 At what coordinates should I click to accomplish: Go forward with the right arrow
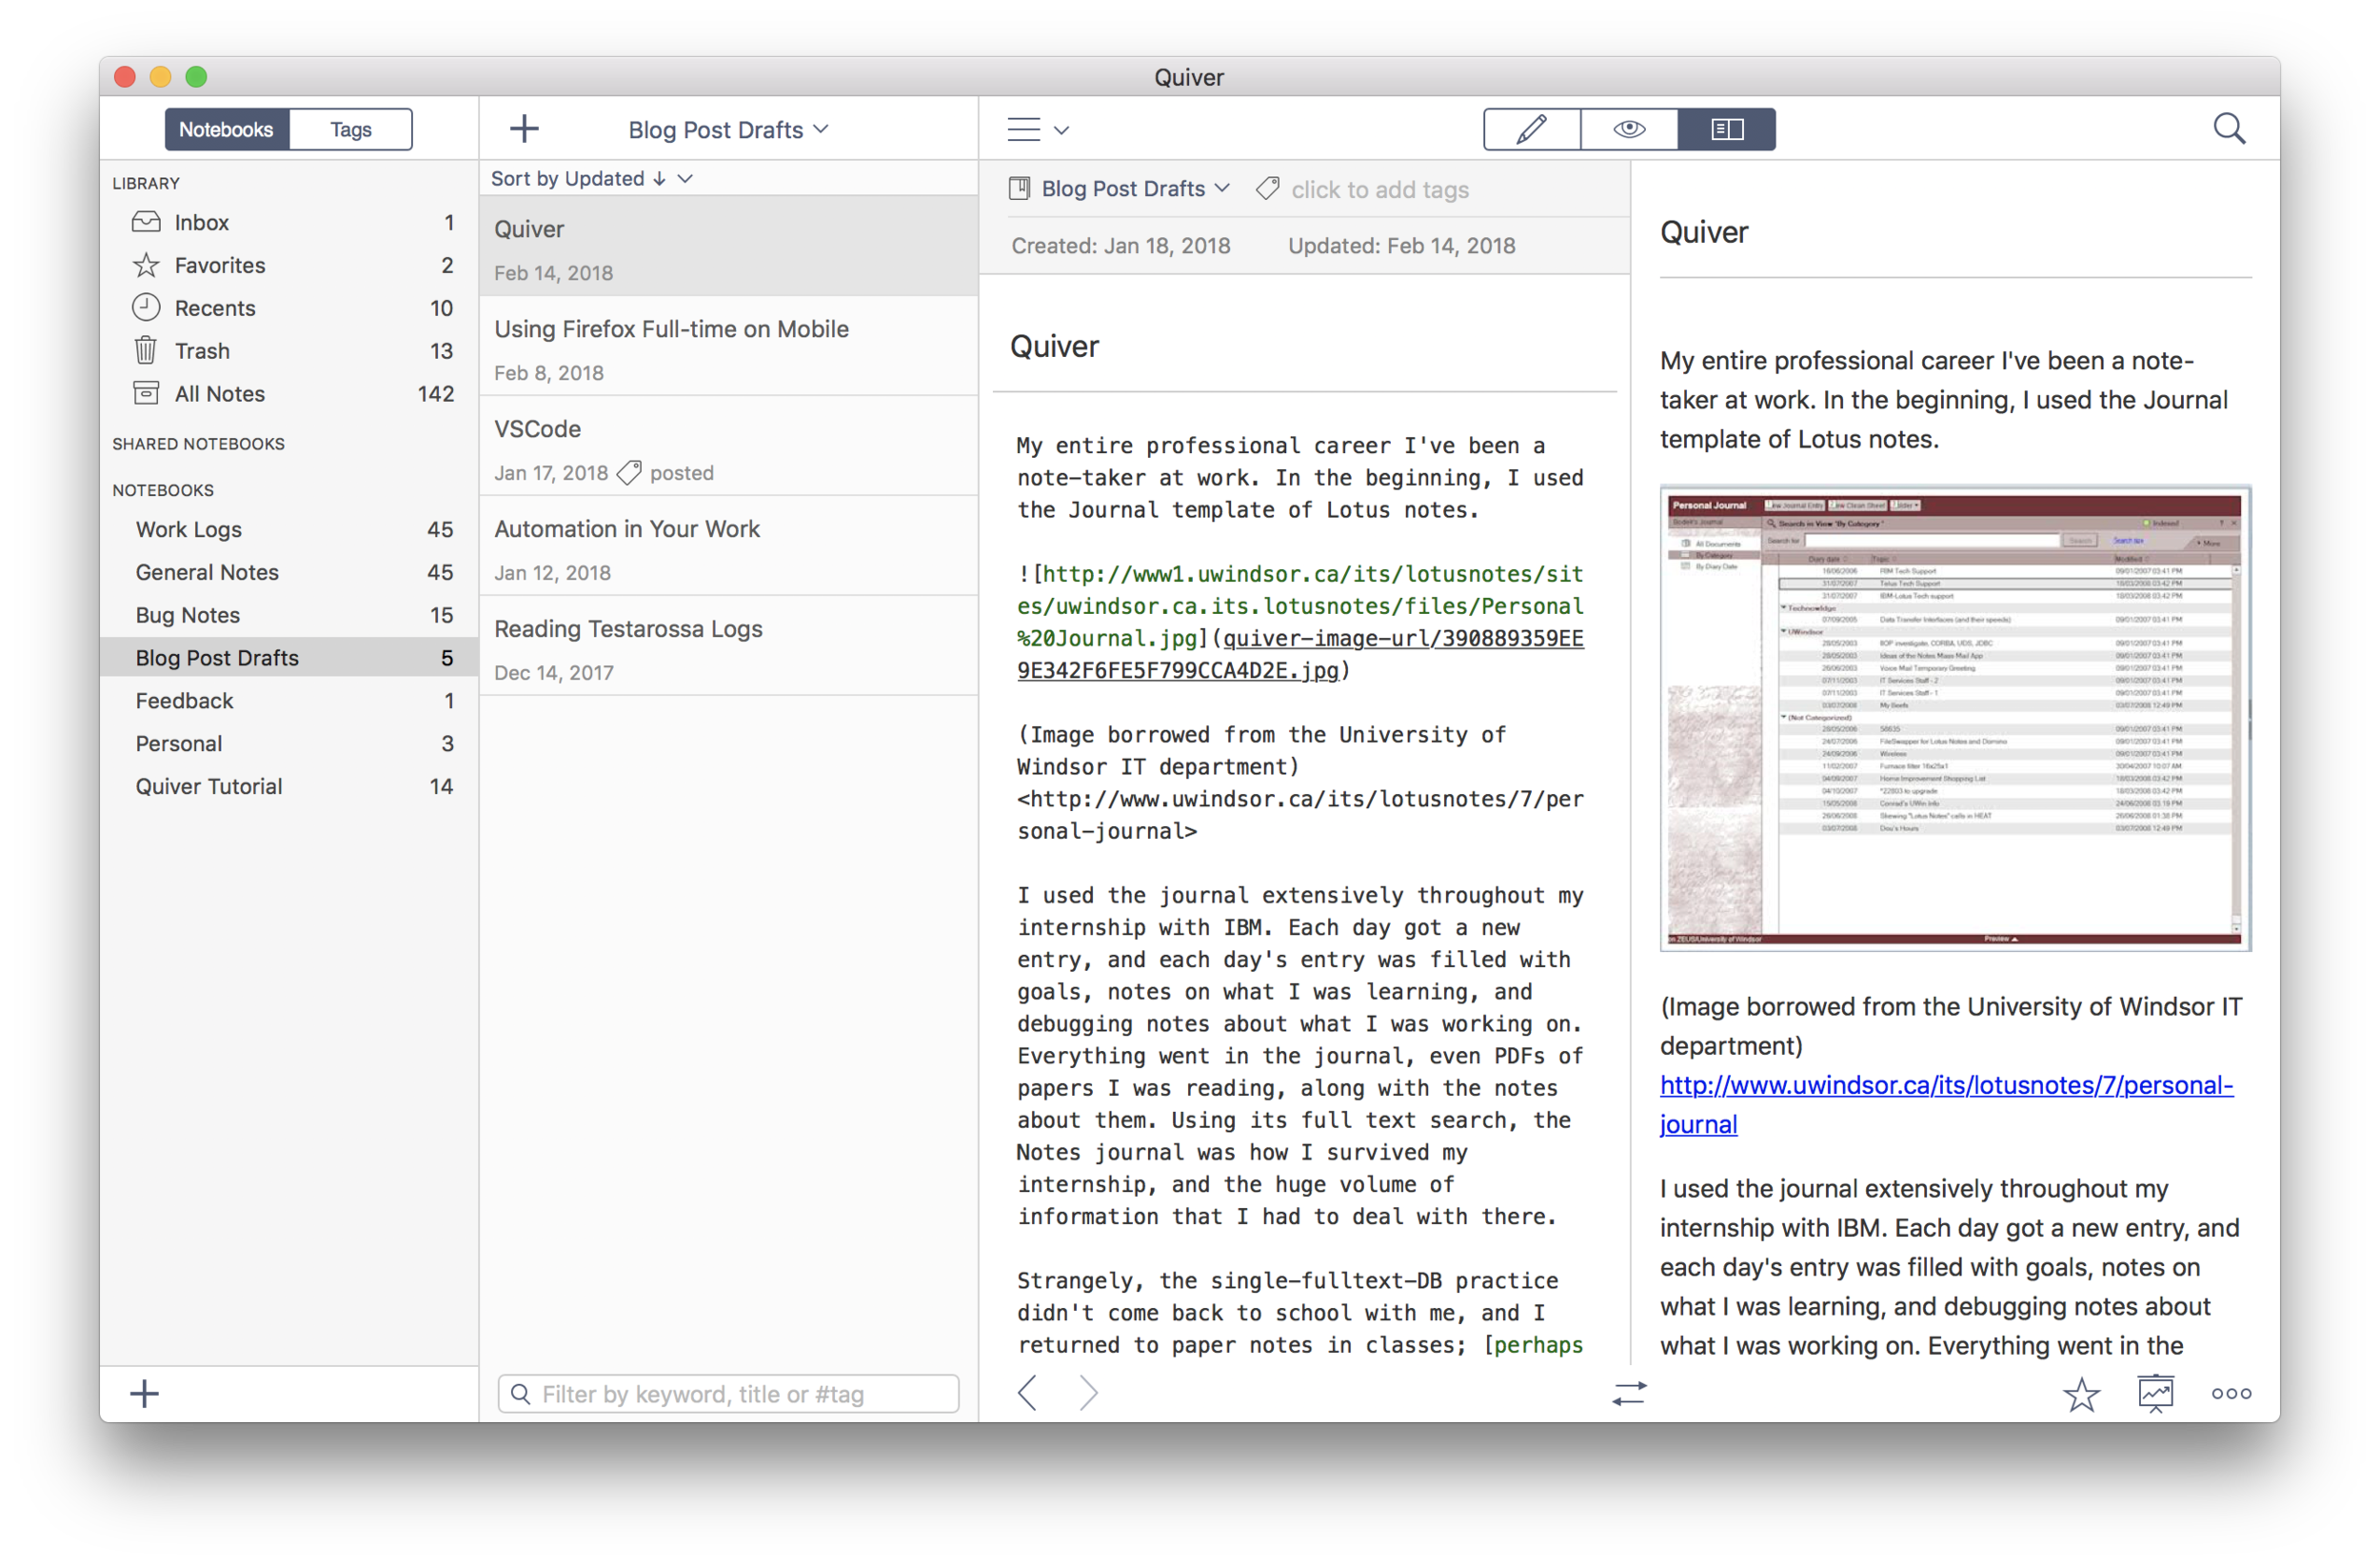1088,1392
